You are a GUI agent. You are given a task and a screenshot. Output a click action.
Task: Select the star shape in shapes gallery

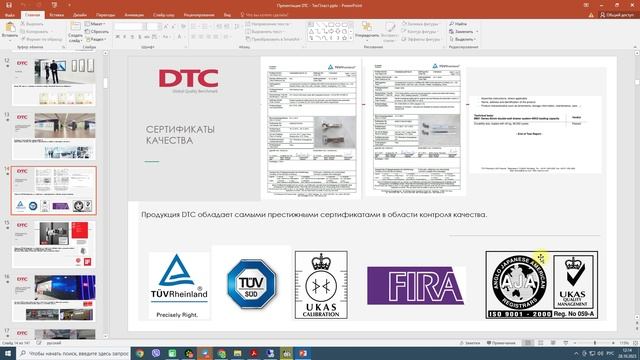pos(345,38)
